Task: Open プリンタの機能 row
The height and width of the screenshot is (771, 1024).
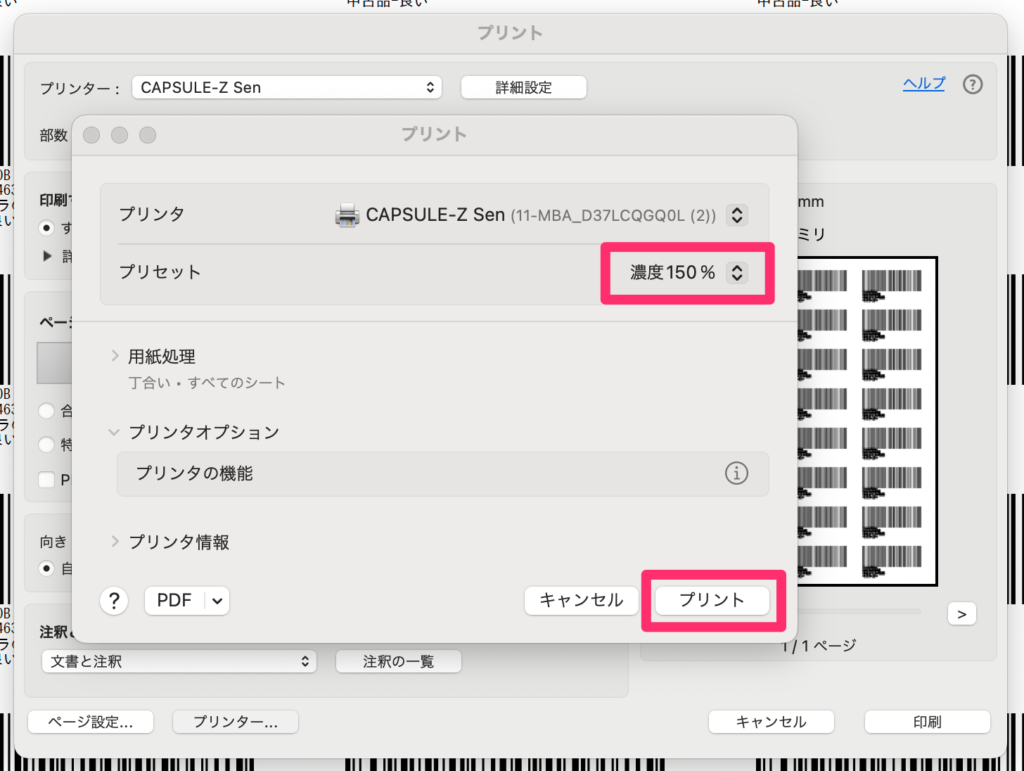Action: click(420, 474)
